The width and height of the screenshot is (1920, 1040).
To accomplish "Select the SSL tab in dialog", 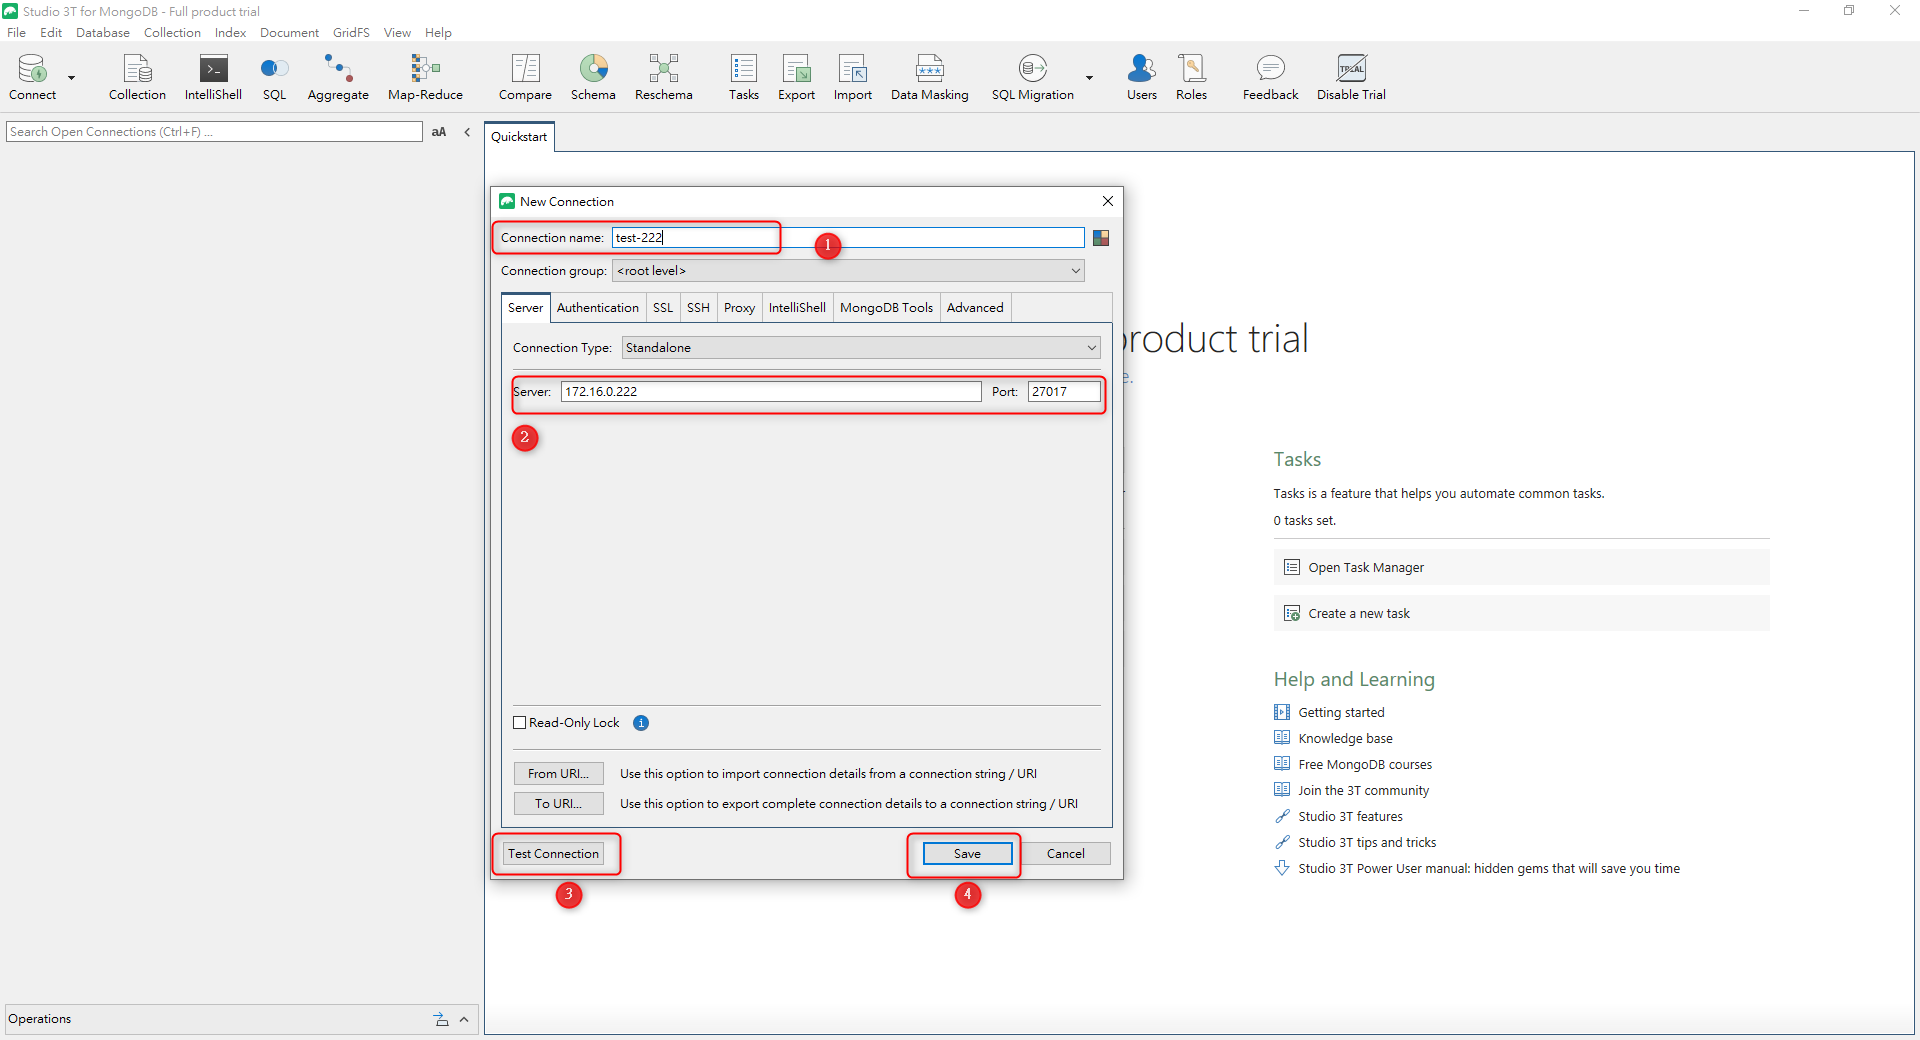I will click(663, 308).
